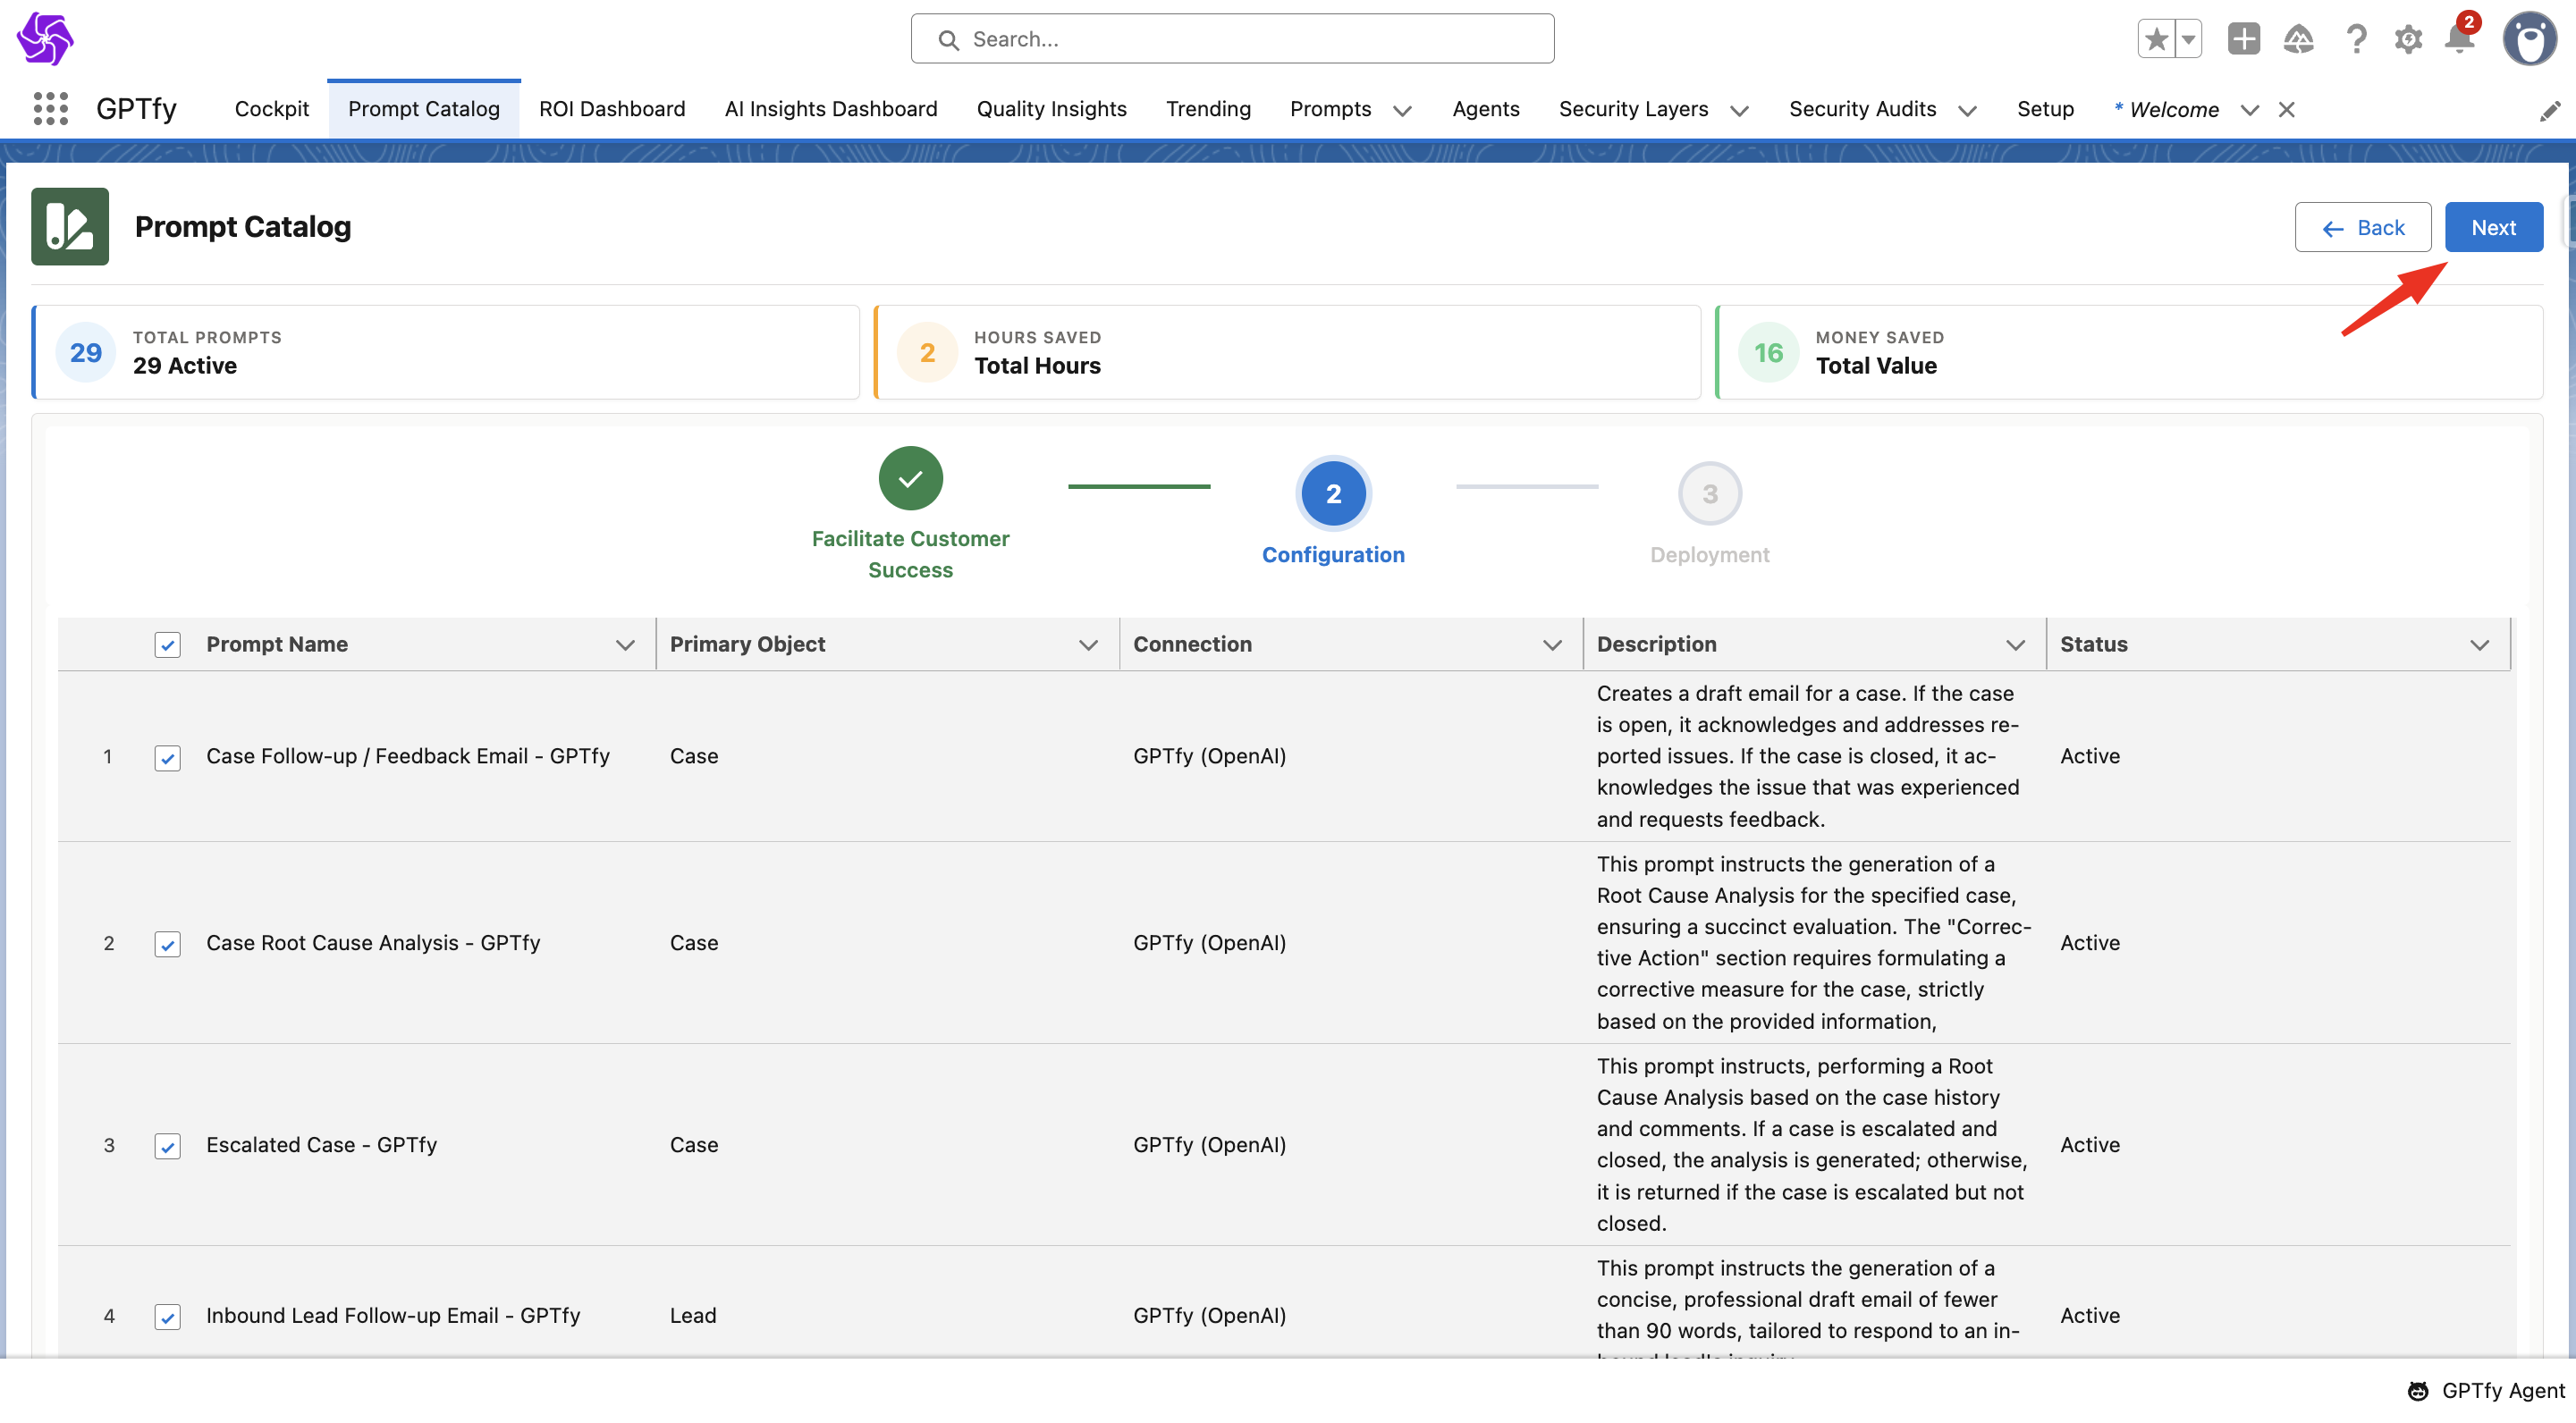The image size is (2576, 1423).
Task: Click the step 1 completed progress marker
Action: [910, 479]
